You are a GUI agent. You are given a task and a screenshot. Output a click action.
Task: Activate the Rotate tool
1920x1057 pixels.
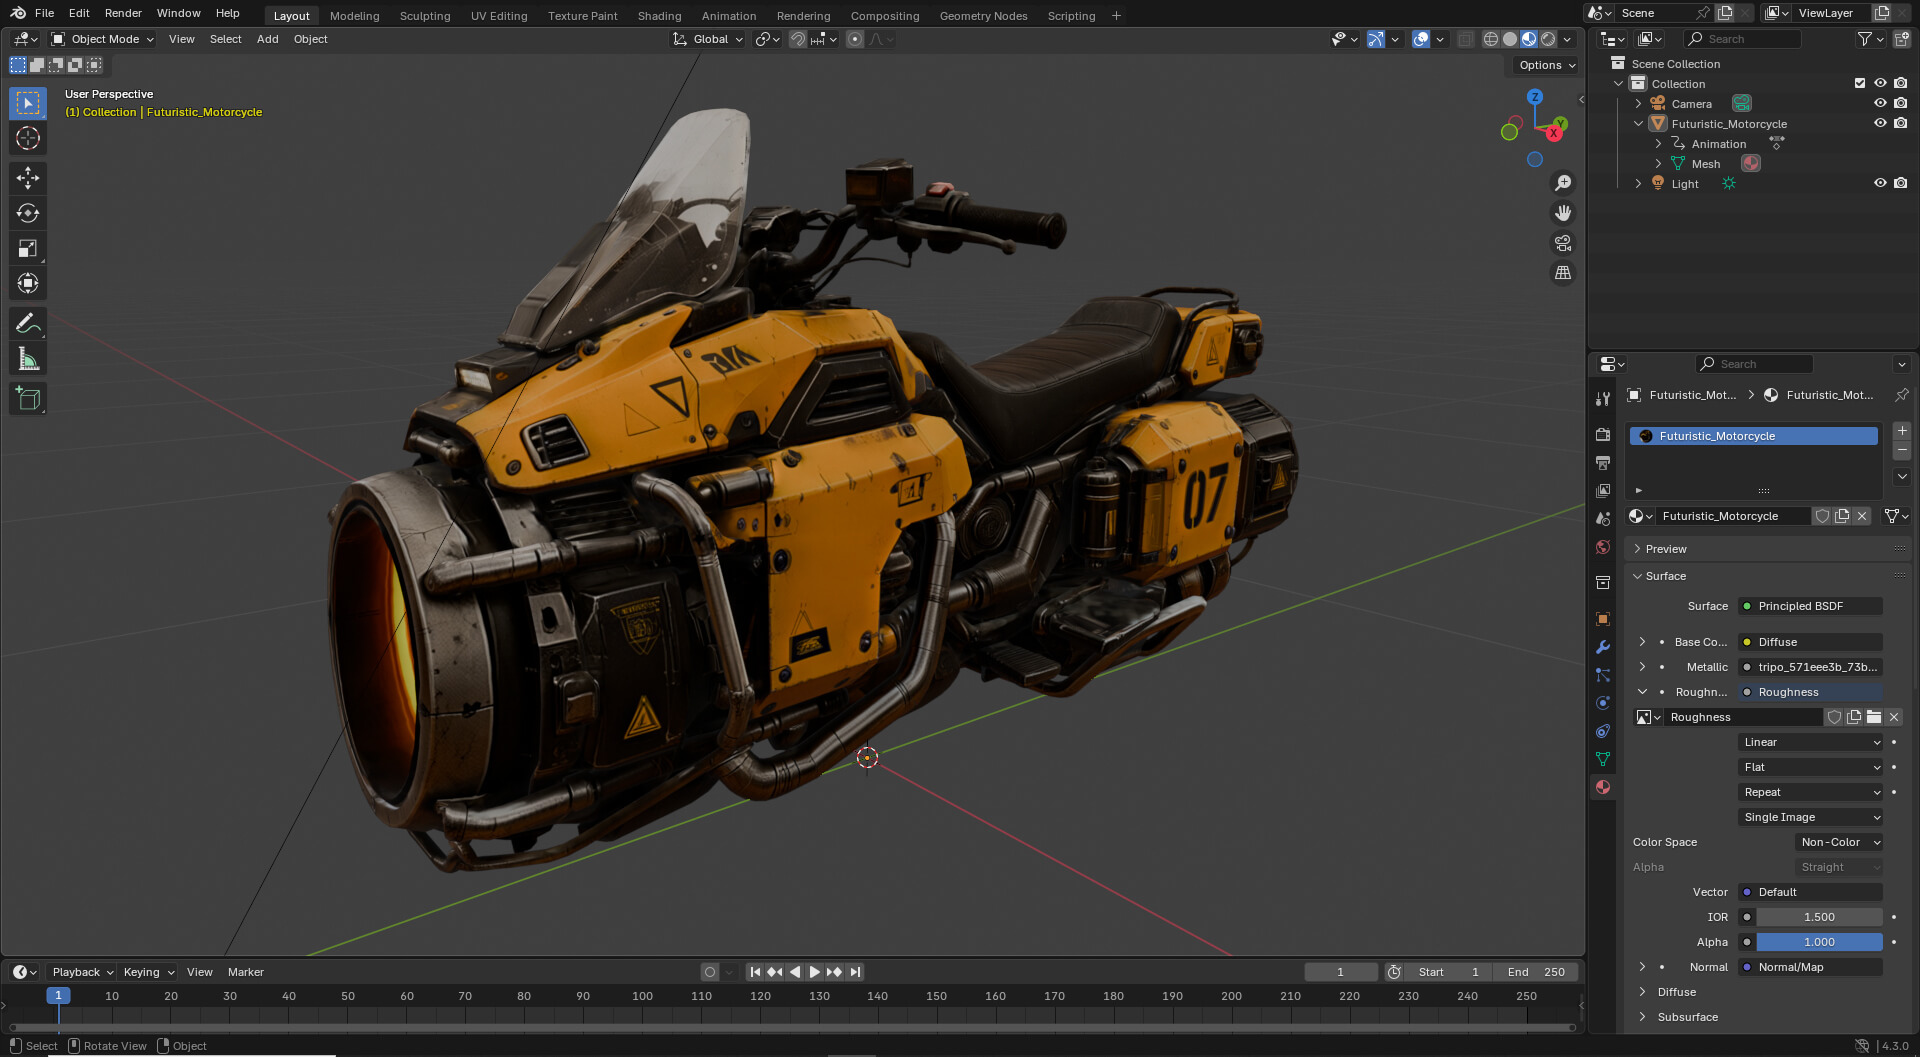(x=28, y=213)
